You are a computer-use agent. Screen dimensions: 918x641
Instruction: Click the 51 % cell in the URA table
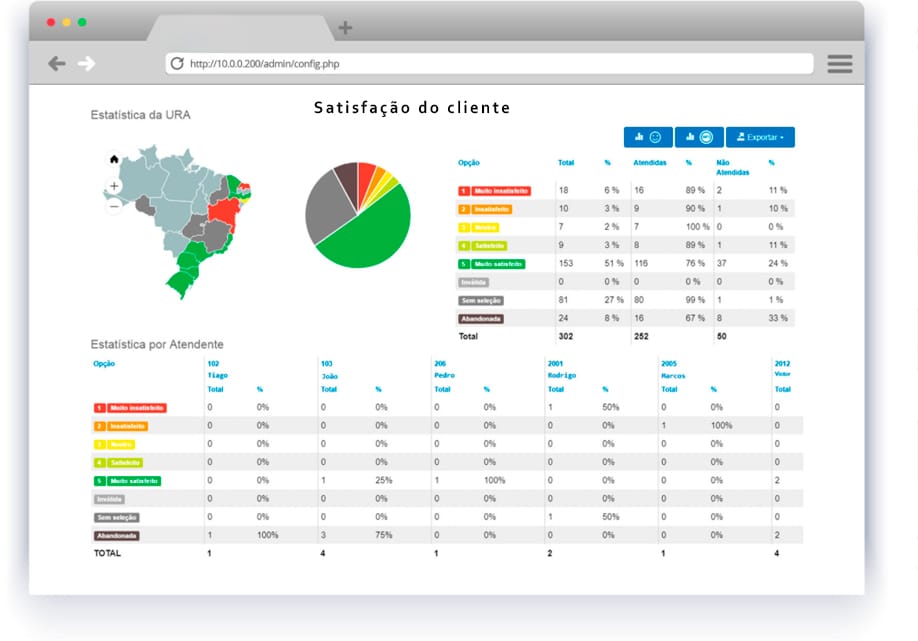[x=614, y=263]
